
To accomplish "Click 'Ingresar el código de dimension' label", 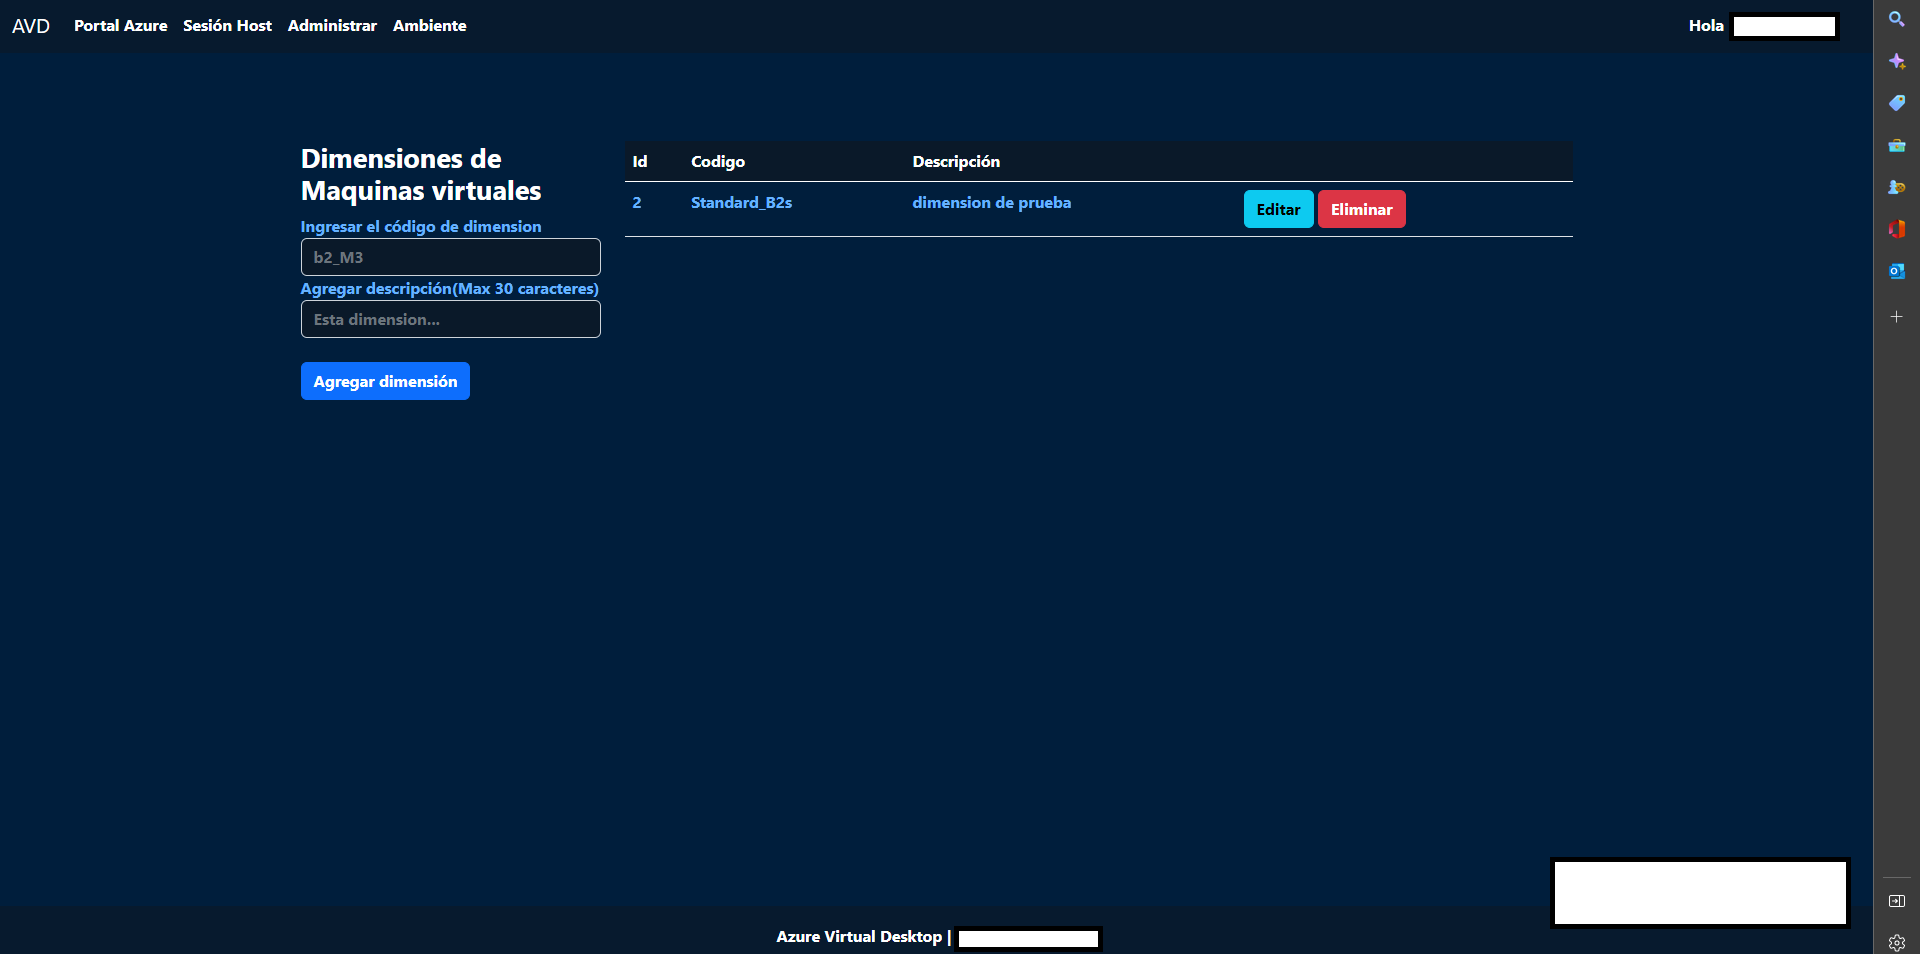I will (x=421, y=227).
